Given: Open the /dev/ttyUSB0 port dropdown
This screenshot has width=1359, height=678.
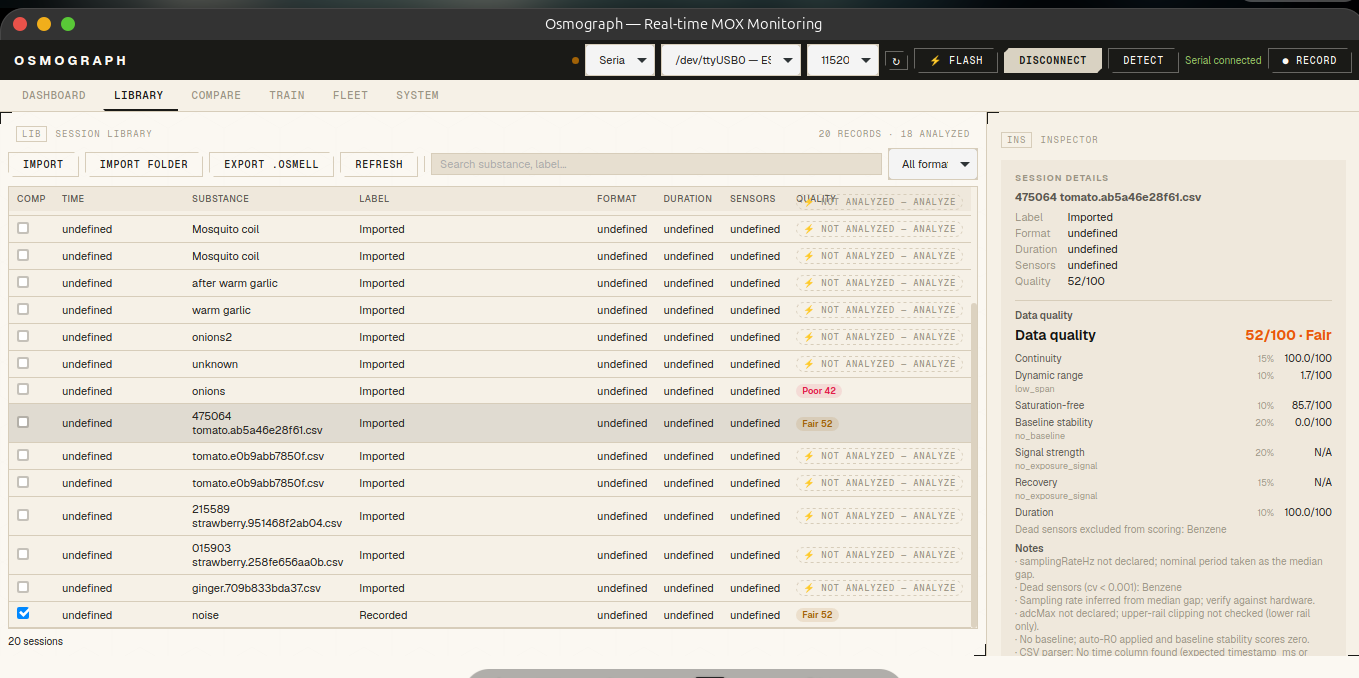Looking at the screenshot, I should [x=731, y=60].
